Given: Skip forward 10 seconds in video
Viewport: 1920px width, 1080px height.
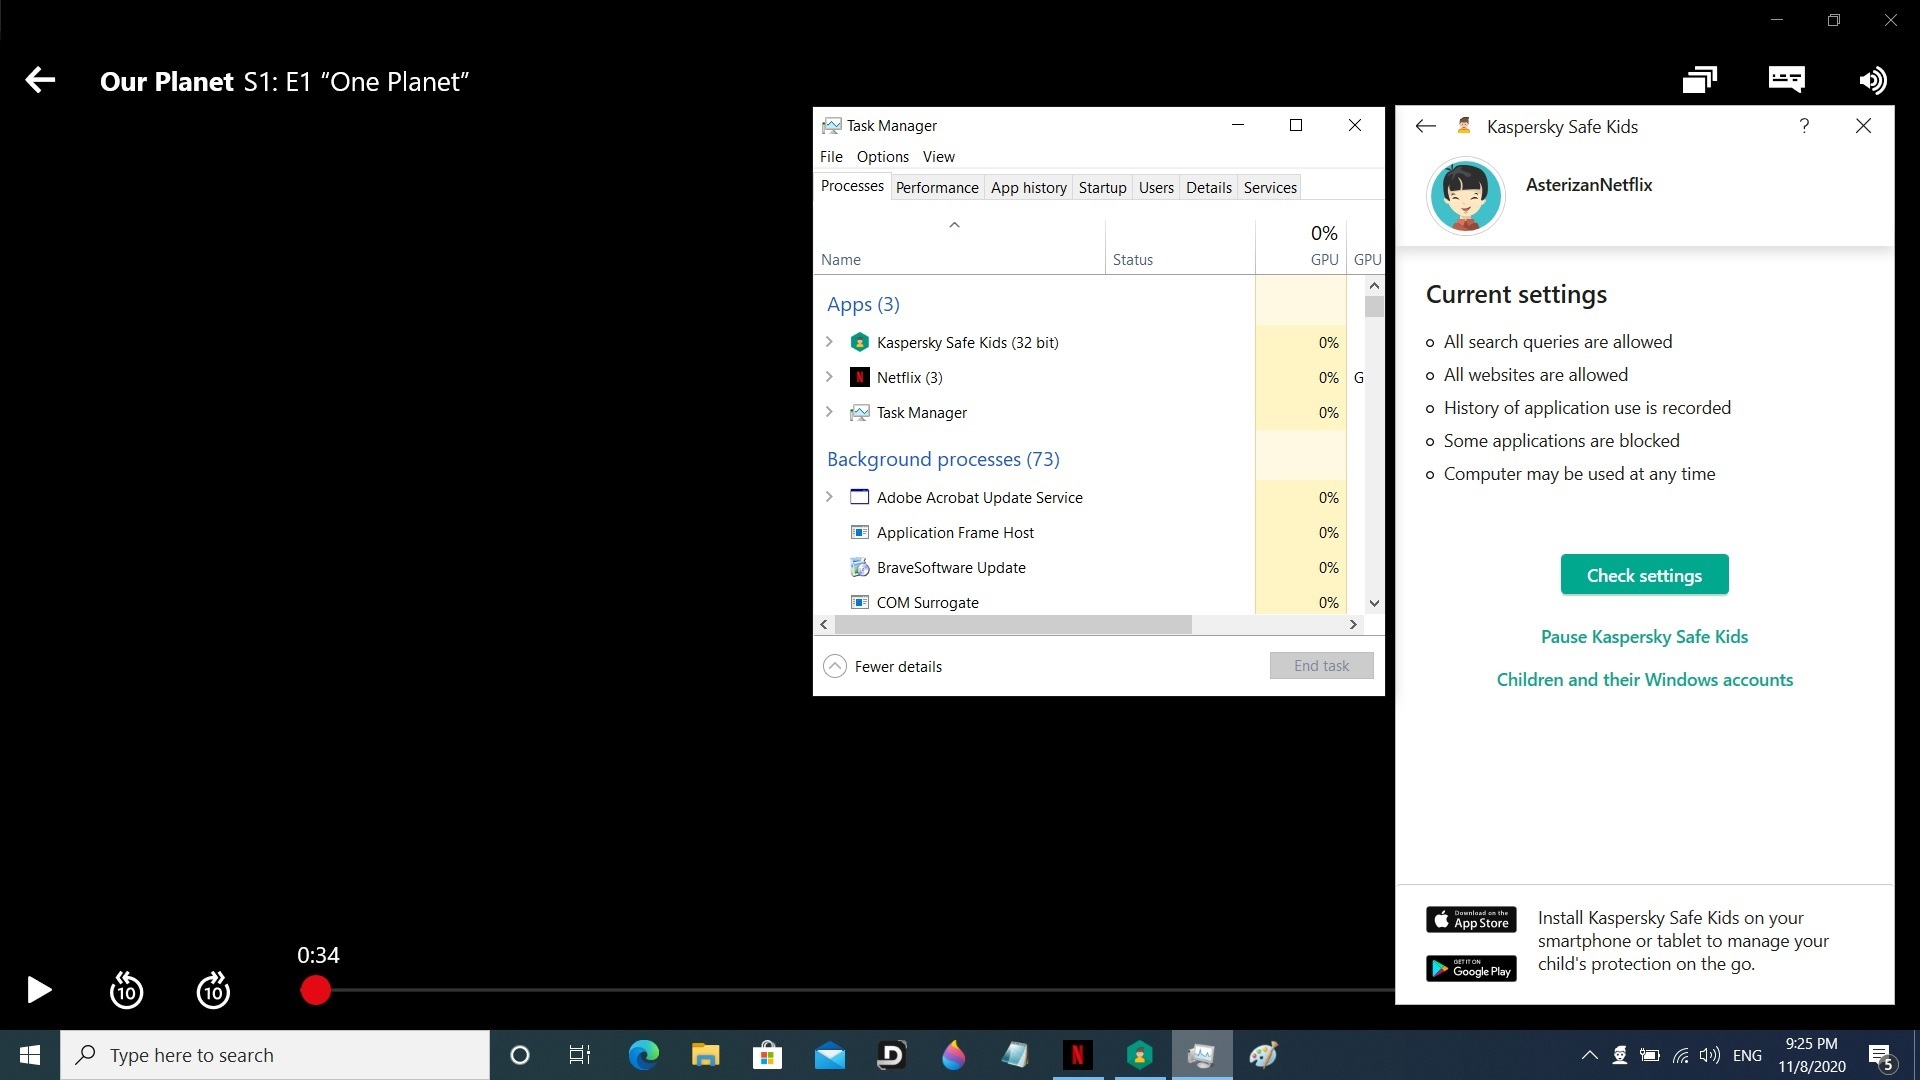Looking at the screenshot, I should click(213, 990).
